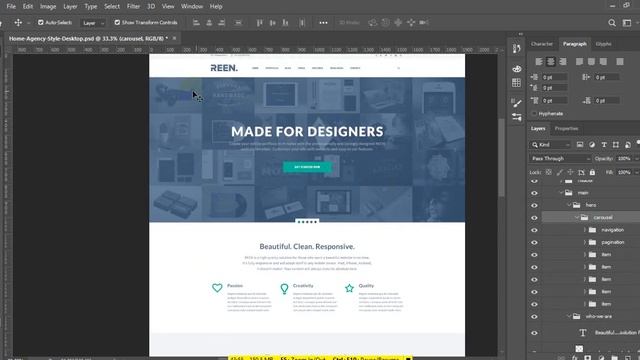Collapse the carousel layer group
This screenshot has height=360, width=640.
577,218
